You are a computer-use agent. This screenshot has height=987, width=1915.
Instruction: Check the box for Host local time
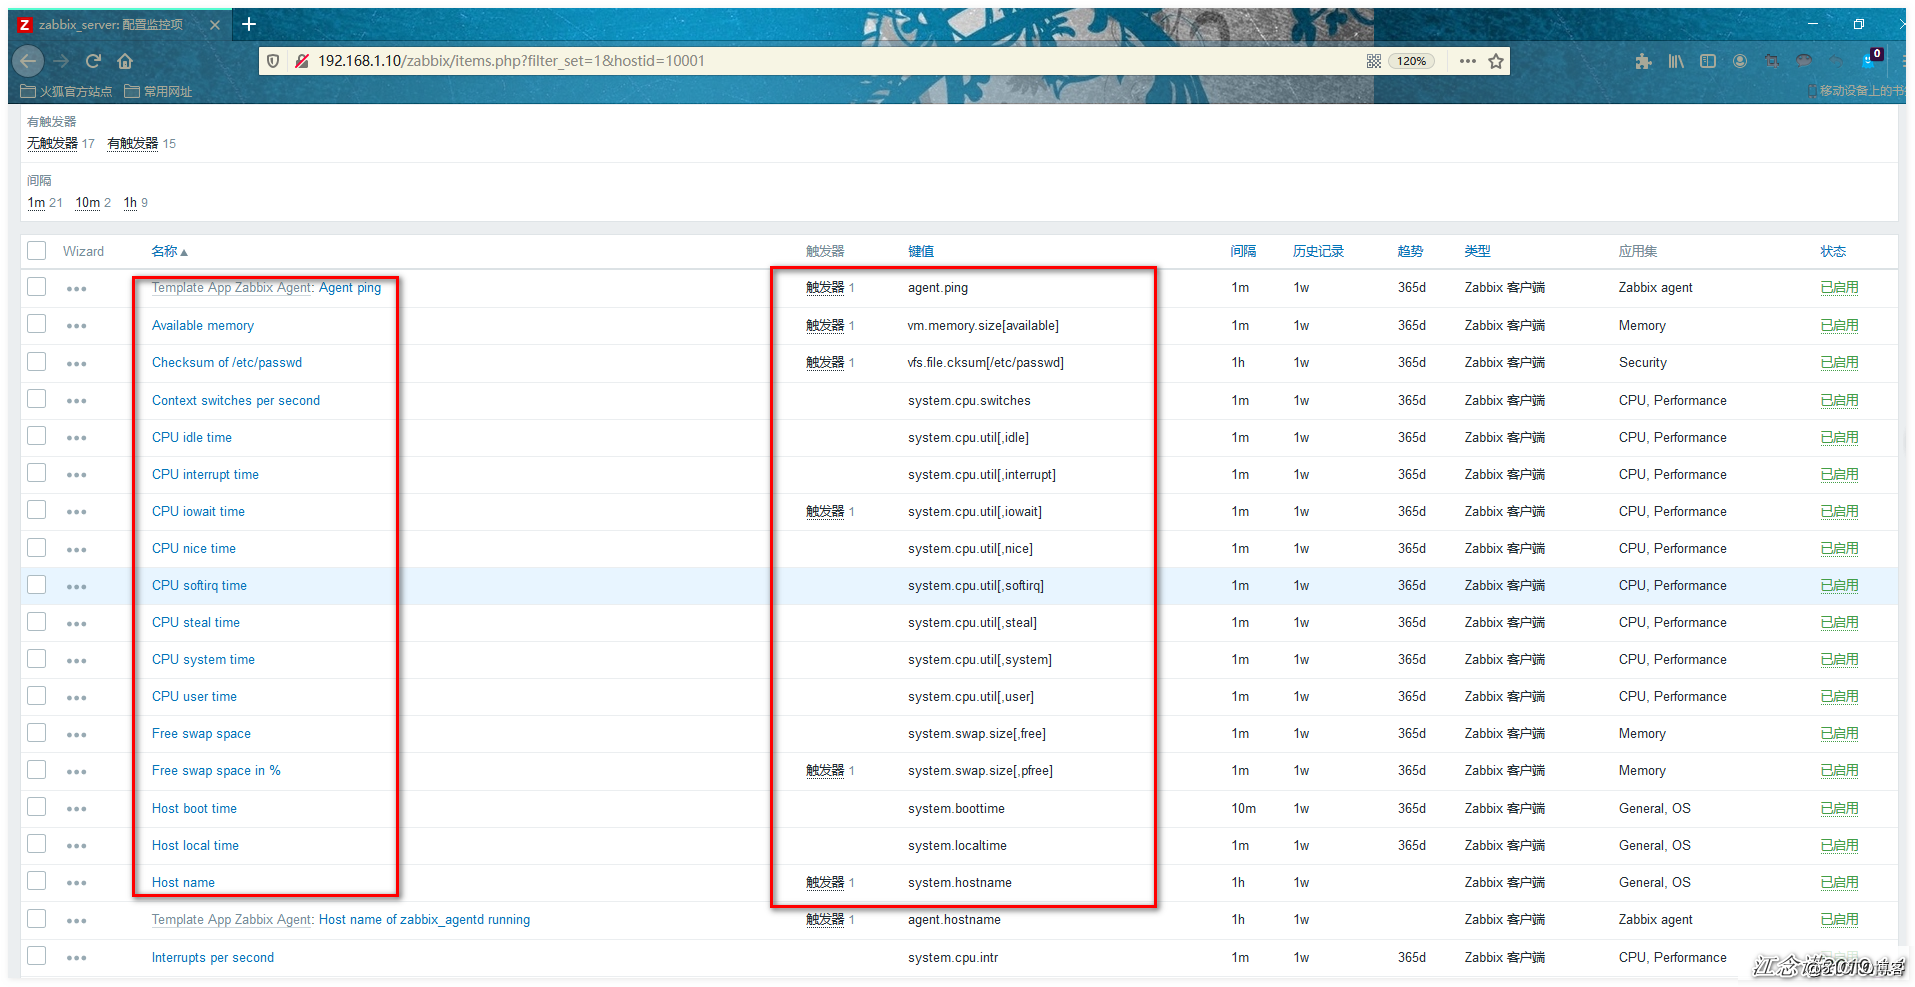pos(37,844)
